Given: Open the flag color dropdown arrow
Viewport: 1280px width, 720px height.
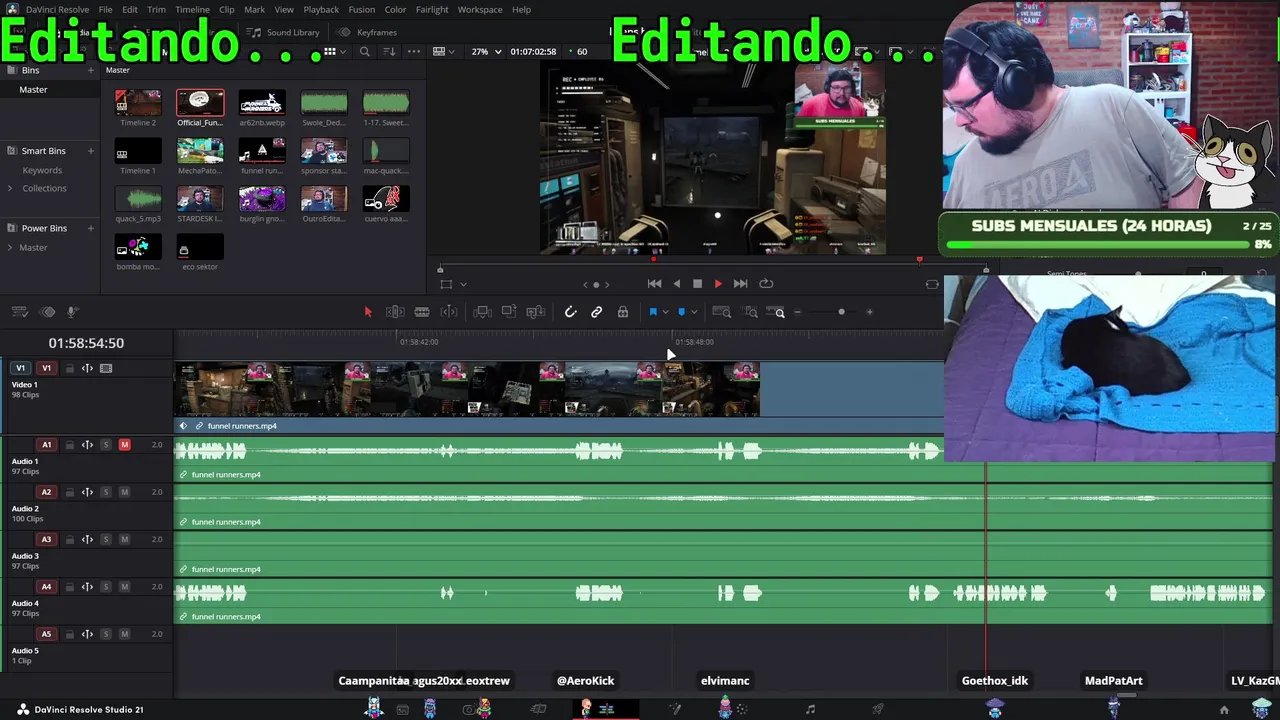Looking at the screenshot, I should point(666,312).
